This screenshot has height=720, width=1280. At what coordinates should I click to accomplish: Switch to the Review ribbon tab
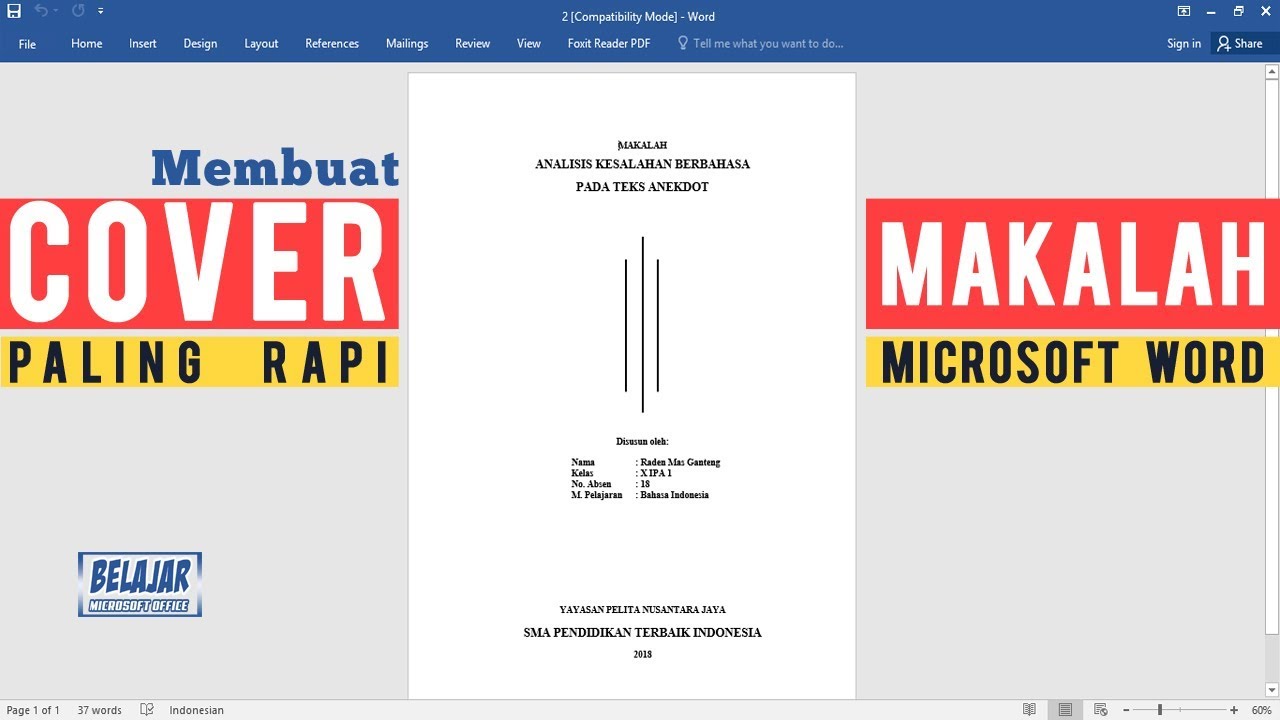[472, 44]
